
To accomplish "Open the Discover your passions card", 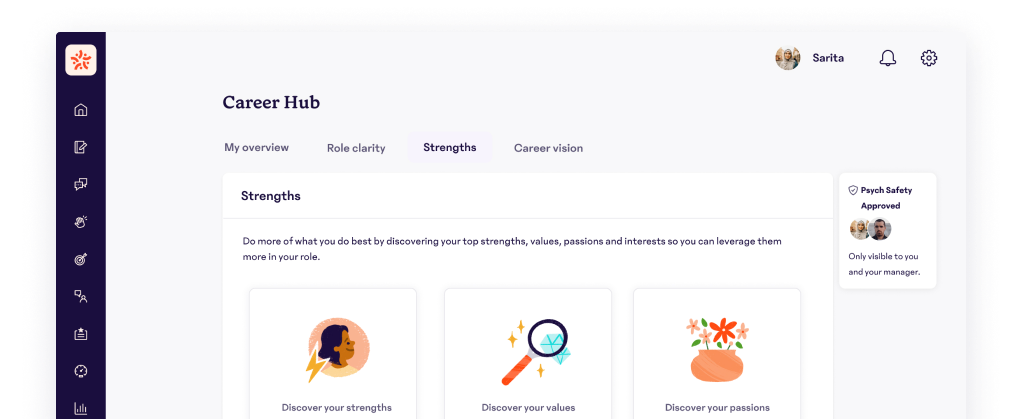I will click(717, 354).
